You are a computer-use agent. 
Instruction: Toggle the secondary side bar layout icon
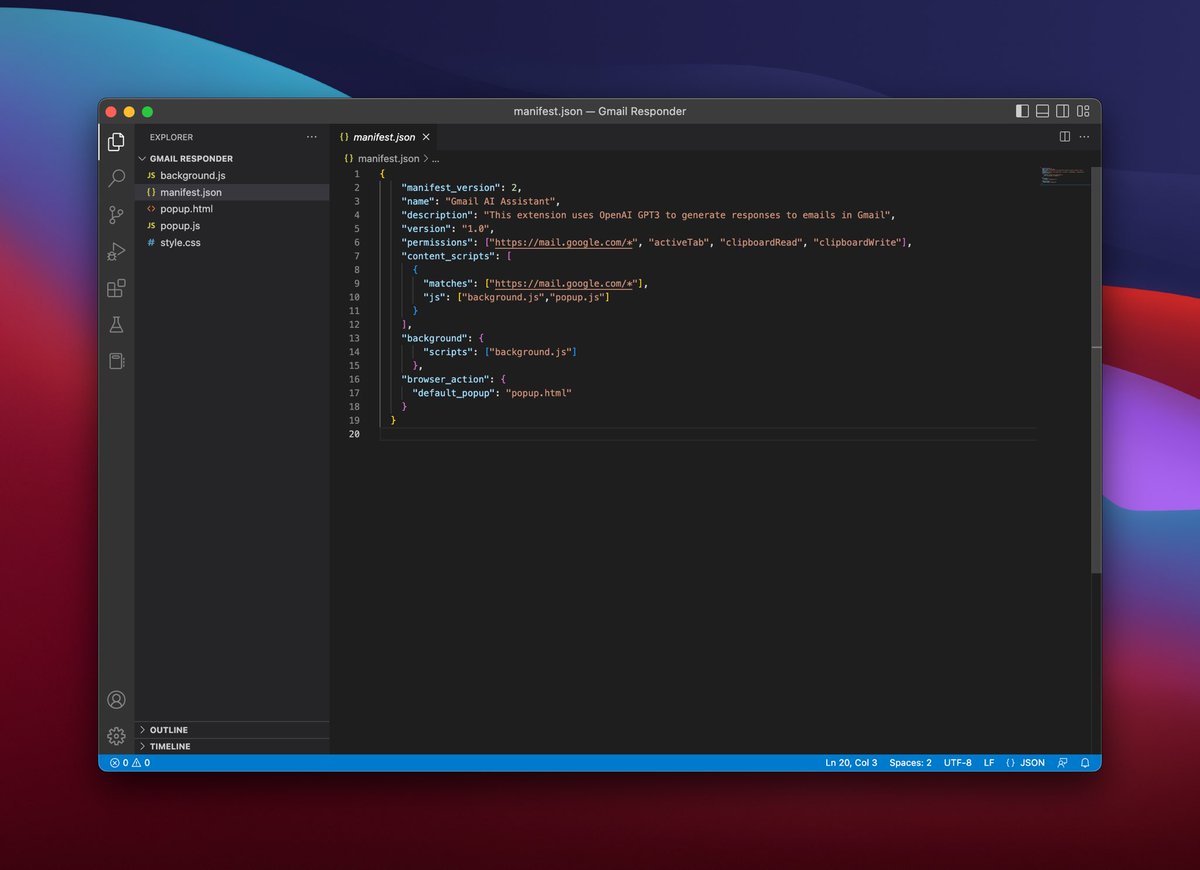1063,111
